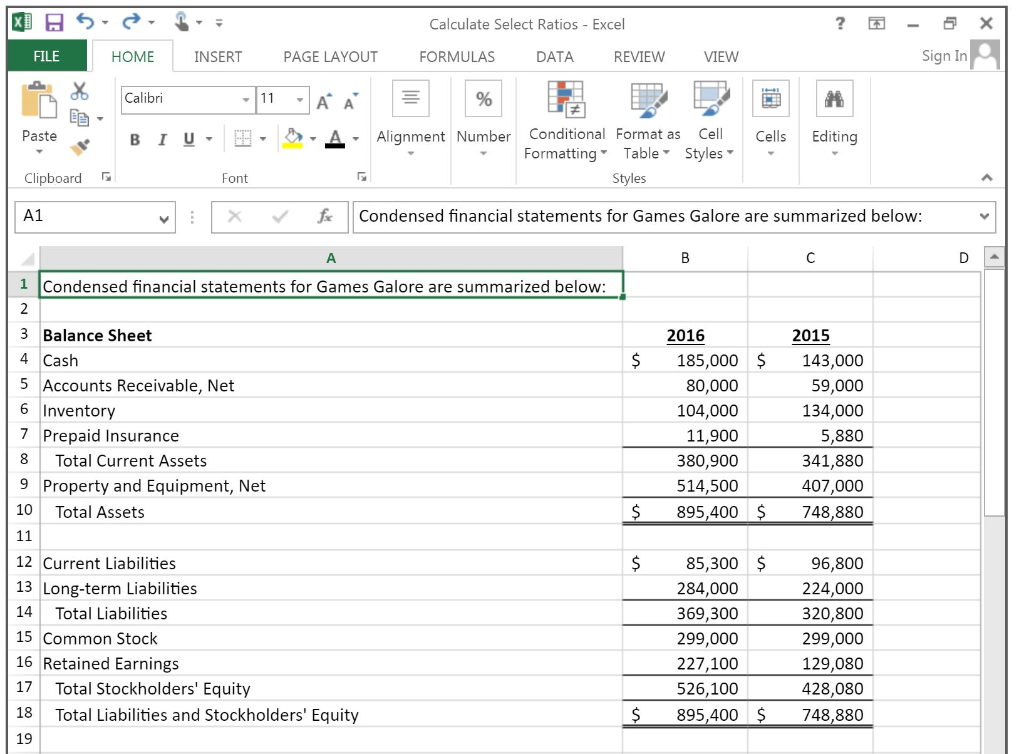Click the Increase Font Size icon
The image size is (1024, 754).
(x=323, y=100)
